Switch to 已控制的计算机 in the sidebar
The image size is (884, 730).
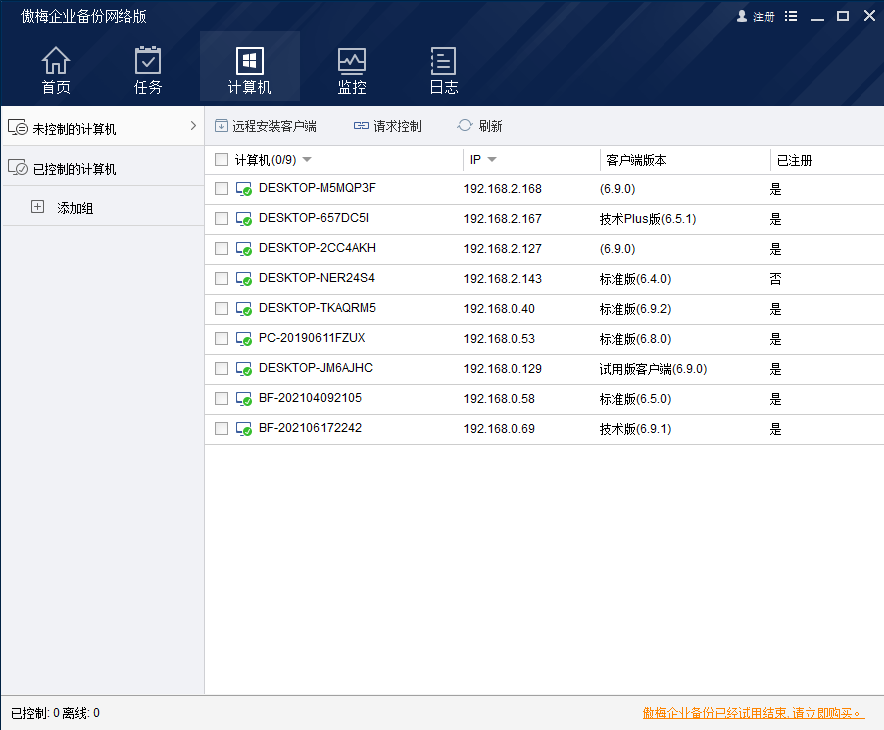tap(74, 169)
